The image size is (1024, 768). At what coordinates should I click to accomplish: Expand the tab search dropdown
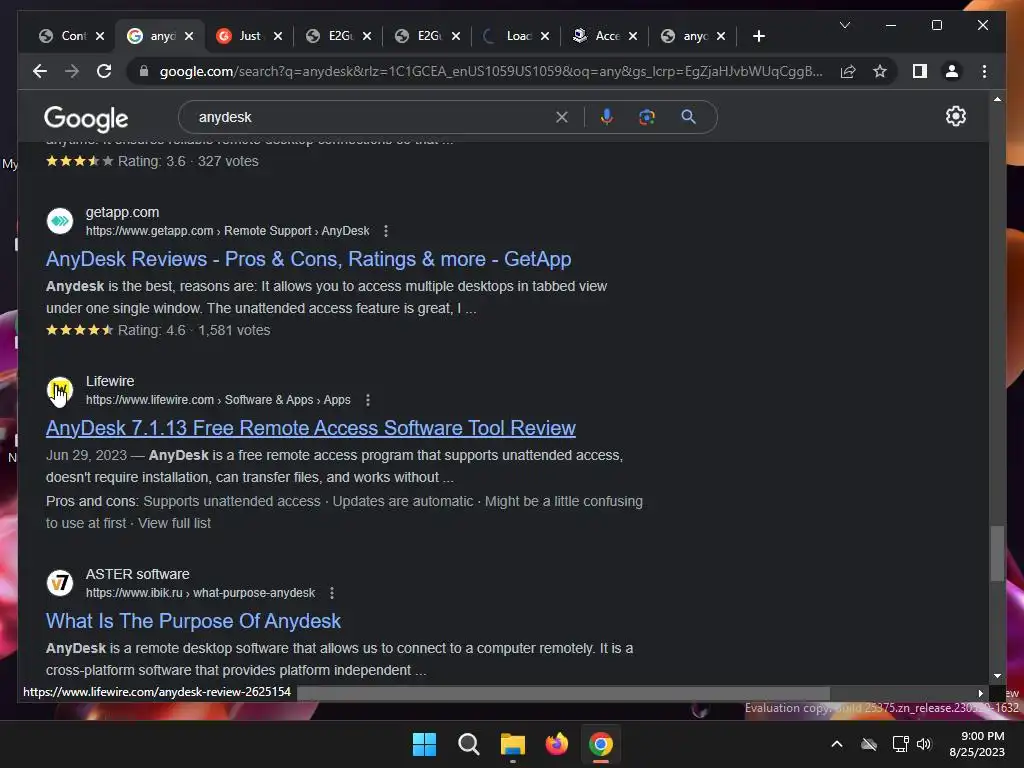[x=844, y=25]
